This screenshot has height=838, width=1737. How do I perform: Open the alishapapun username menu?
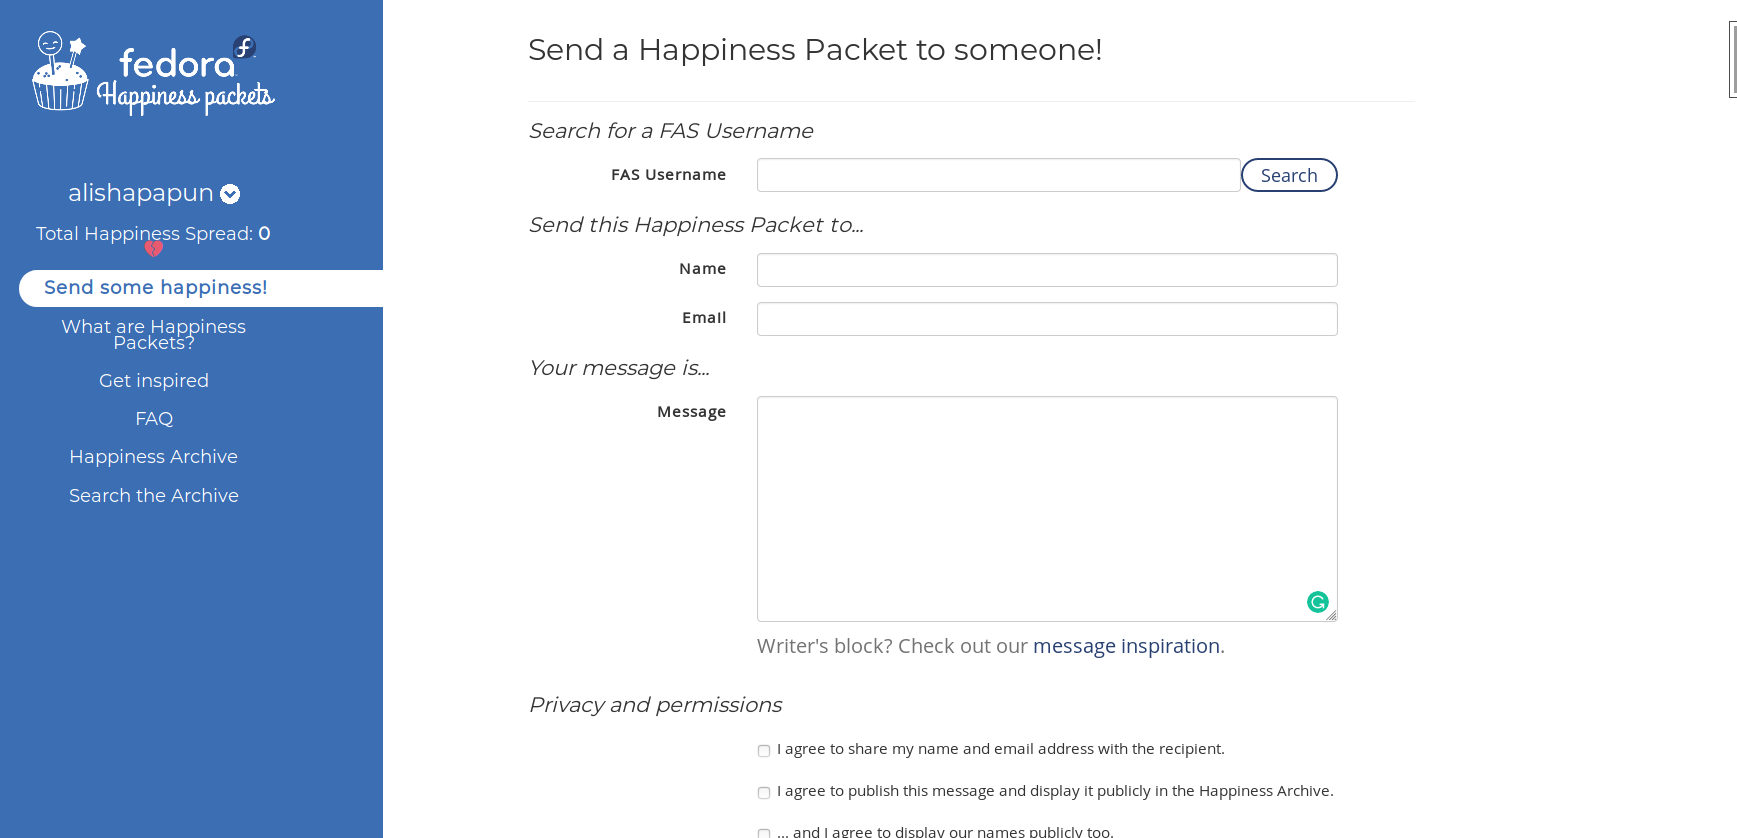[x=141, y=193]
